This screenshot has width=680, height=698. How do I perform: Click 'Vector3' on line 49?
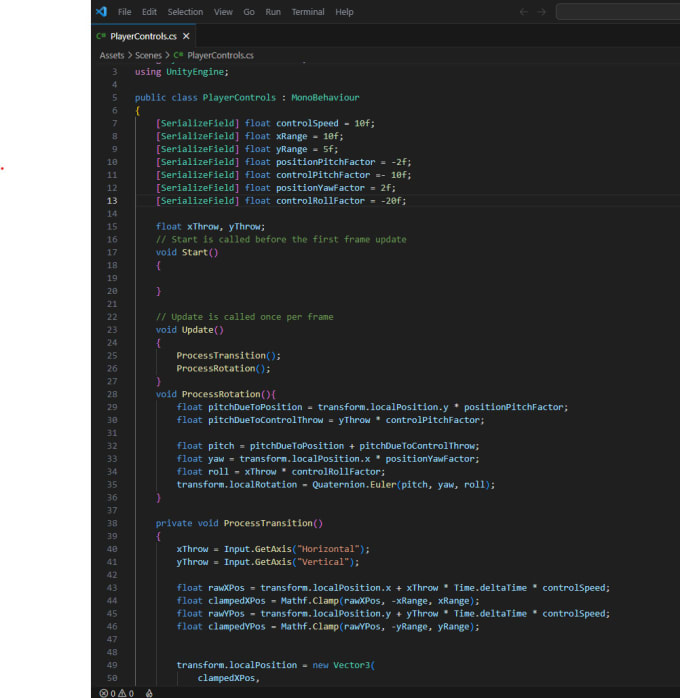click(352, 665)
